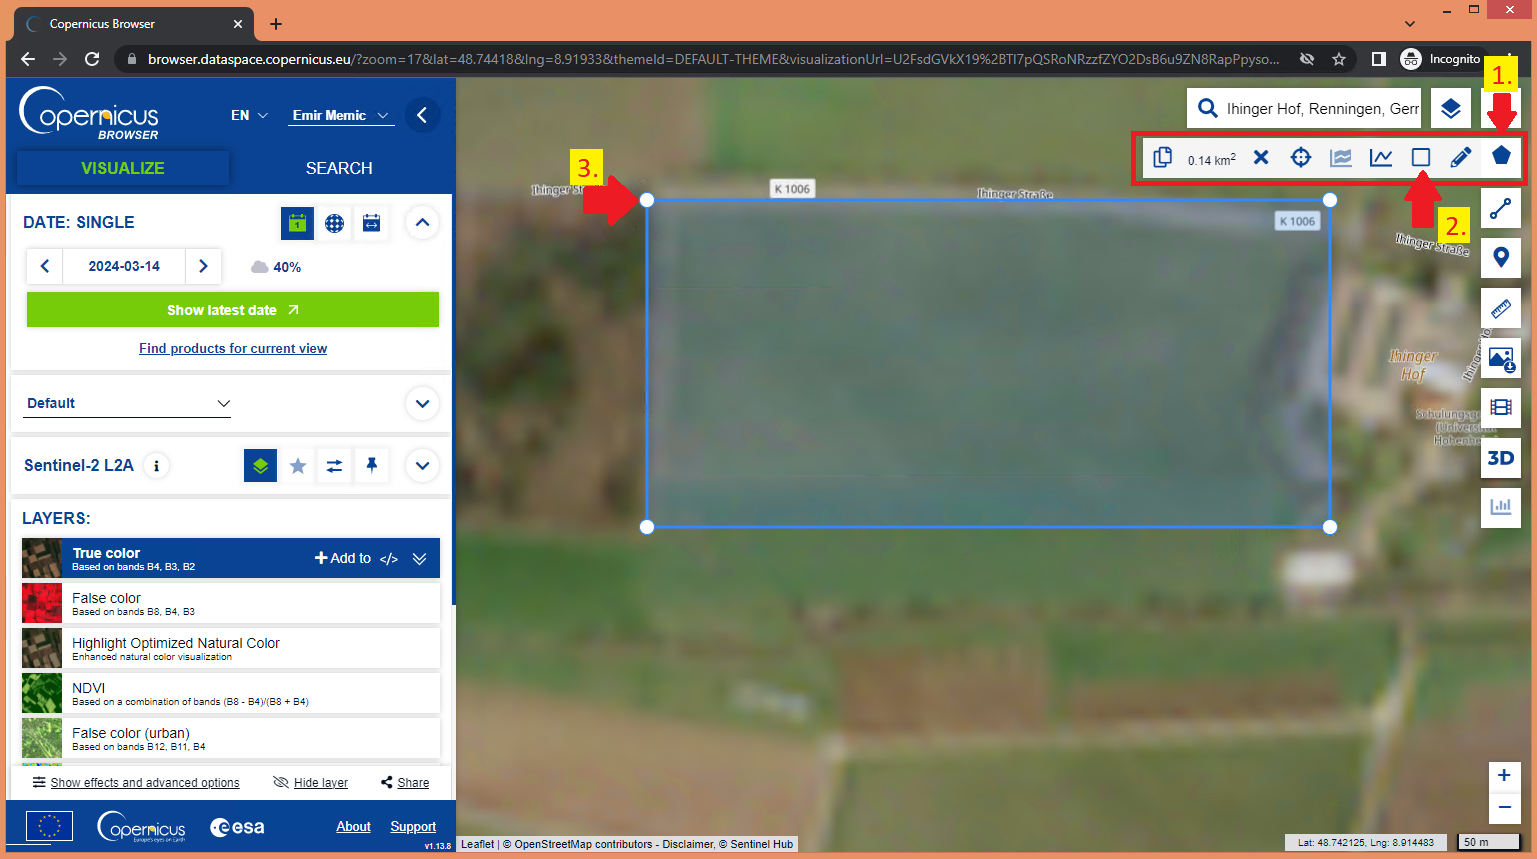Bookmark the page with the star
1537x859 pixels.
pos(1339,59)
